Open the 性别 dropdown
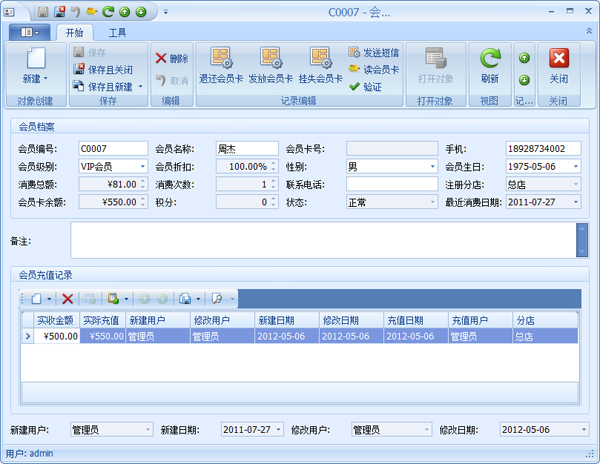Viewport: 600px width, 464px height. [x=433, y=166]
